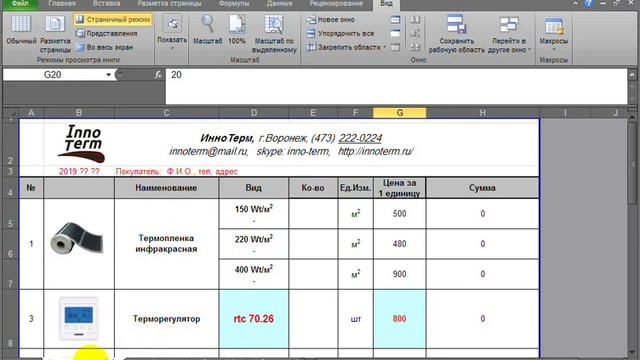Toggle Page Break mode (Страничный режим)

[113, 20]
